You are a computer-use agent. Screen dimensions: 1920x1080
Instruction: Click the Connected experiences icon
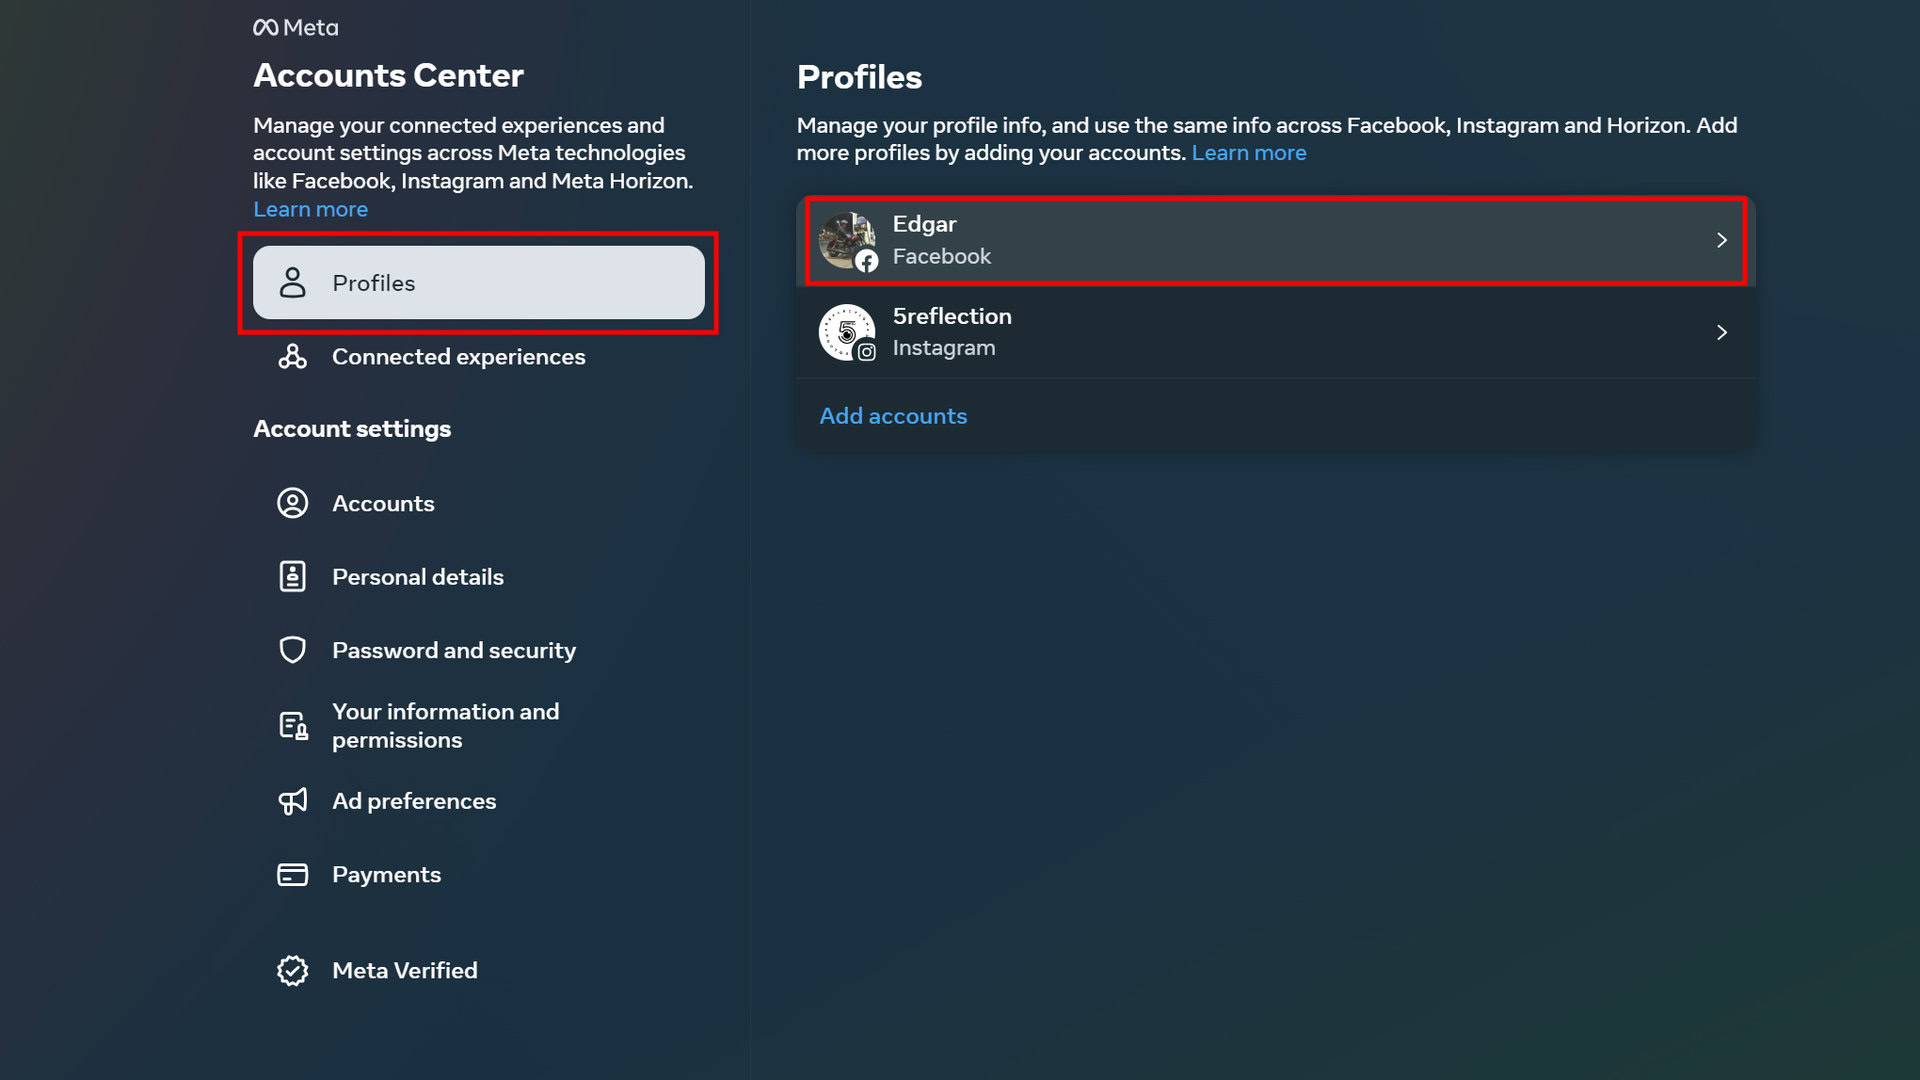pos(292,357)
